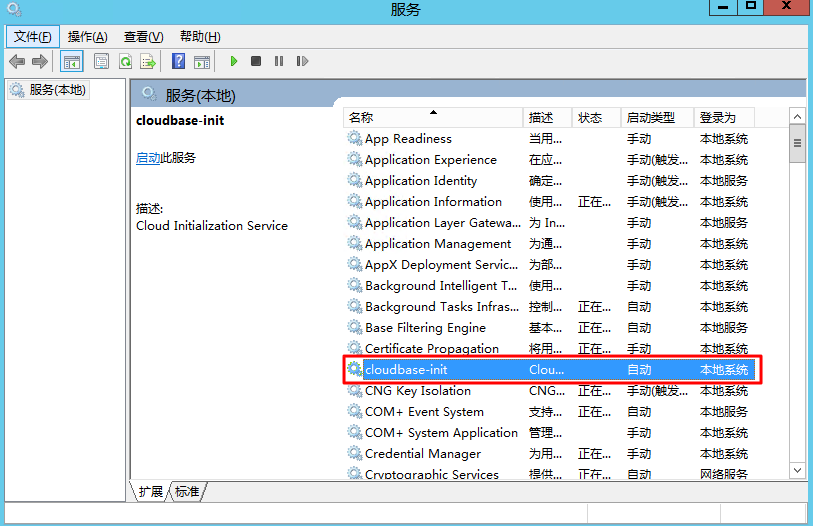Go forward with the right arrow toolbar icon
The width and height of the screenshot is (813, 526).
pos(39,62)
